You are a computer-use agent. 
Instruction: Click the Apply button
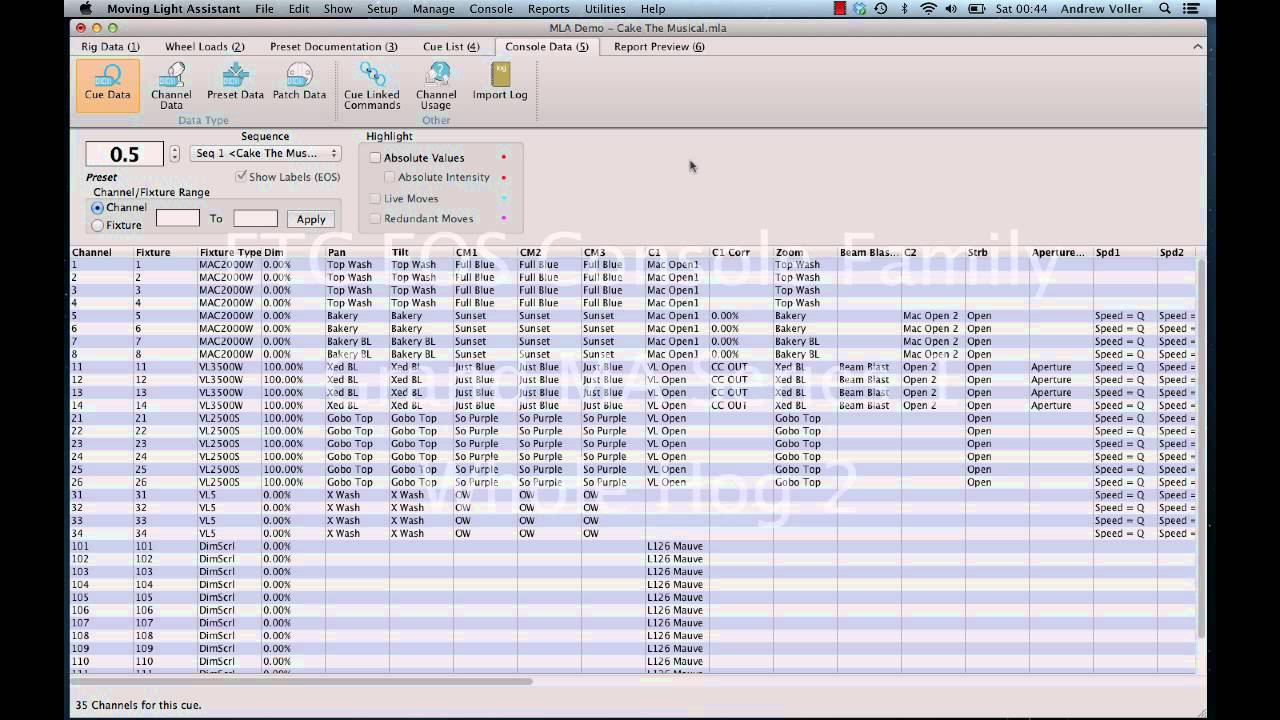click(311, 219)
